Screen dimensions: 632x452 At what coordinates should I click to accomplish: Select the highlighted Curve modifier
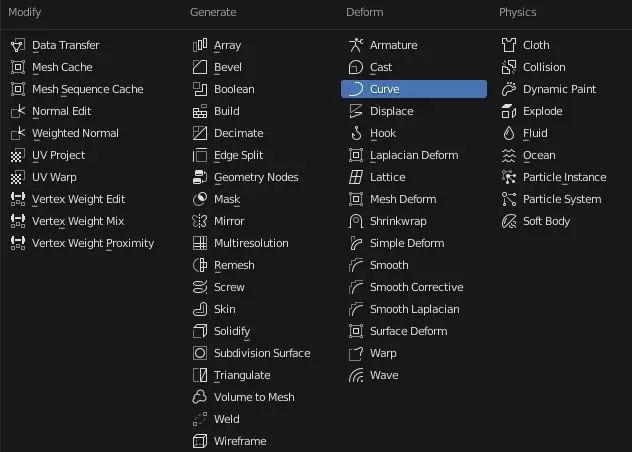pos(414,89)
